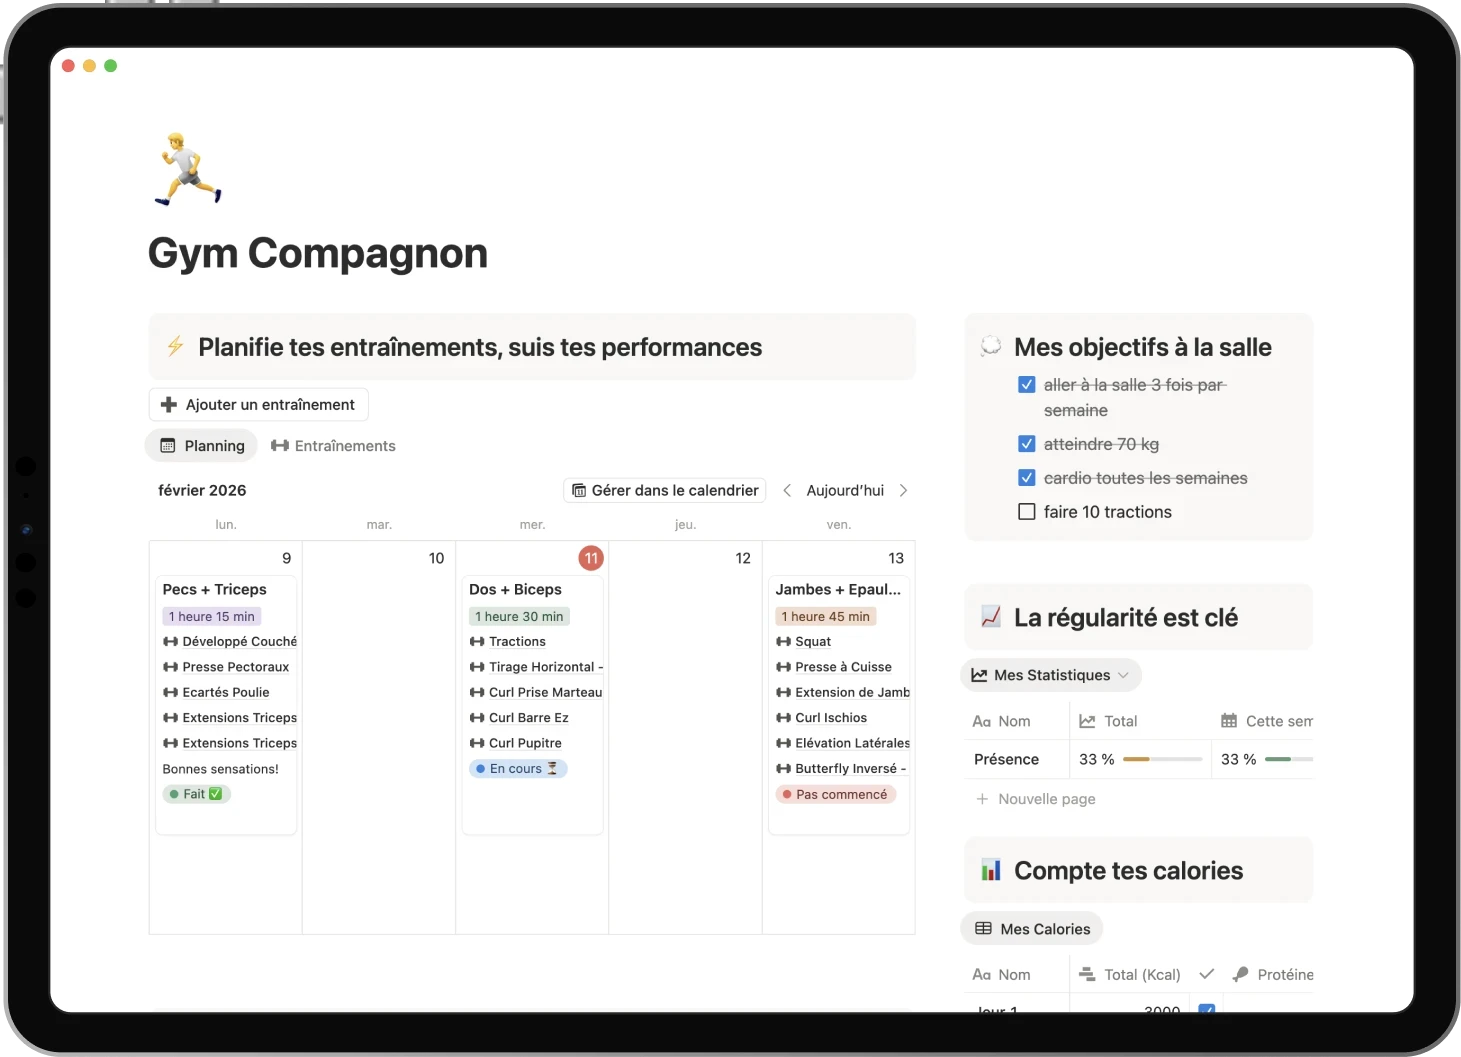Click the Aa icon in the statistics Nom header
Image resolution: width=1461 pixels, height=1057 pixels.
click(x=981, y=721)
